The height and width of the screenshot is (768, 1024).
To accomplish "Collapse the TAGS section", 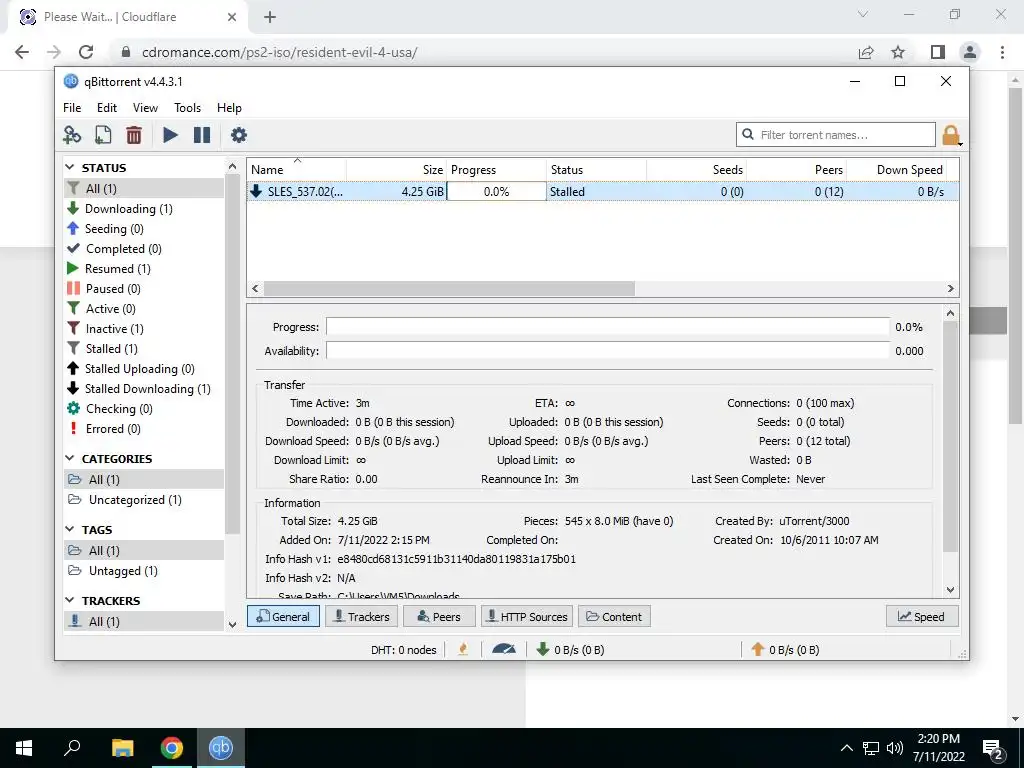I will pyautogui.click(x=70, y=530).
